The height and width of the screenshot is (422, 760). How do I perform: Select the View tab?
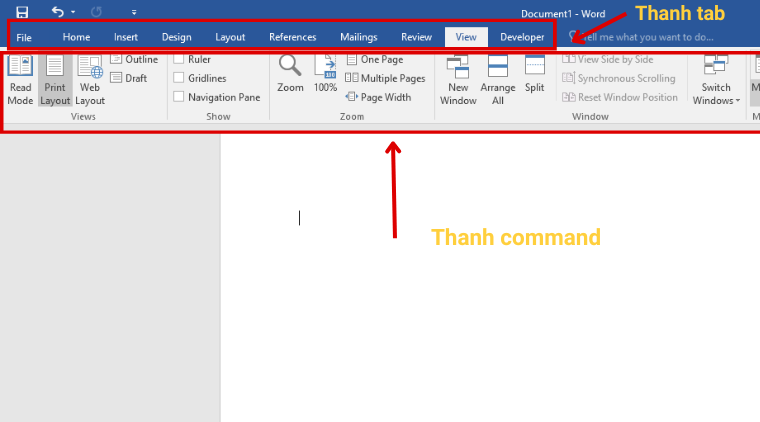click(466, 37)
